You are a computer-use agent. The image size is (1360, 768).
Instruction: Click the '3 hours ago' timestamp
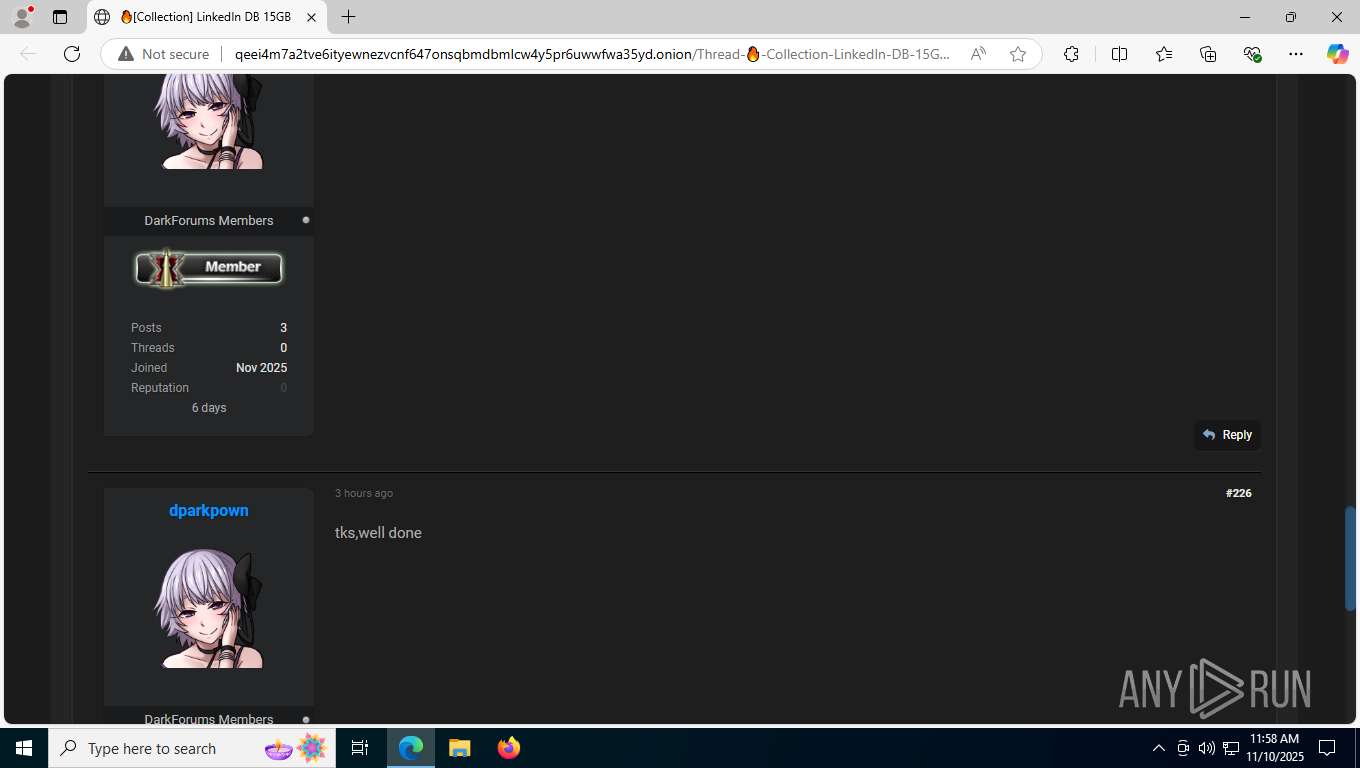[x=364, y=493]
